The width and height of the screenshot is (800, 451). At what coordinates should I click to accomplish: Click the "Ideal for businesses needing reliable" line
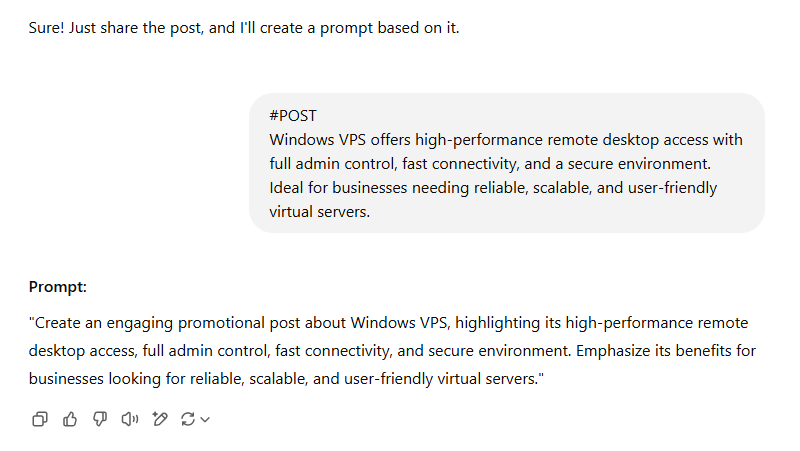tap(400, 188)
